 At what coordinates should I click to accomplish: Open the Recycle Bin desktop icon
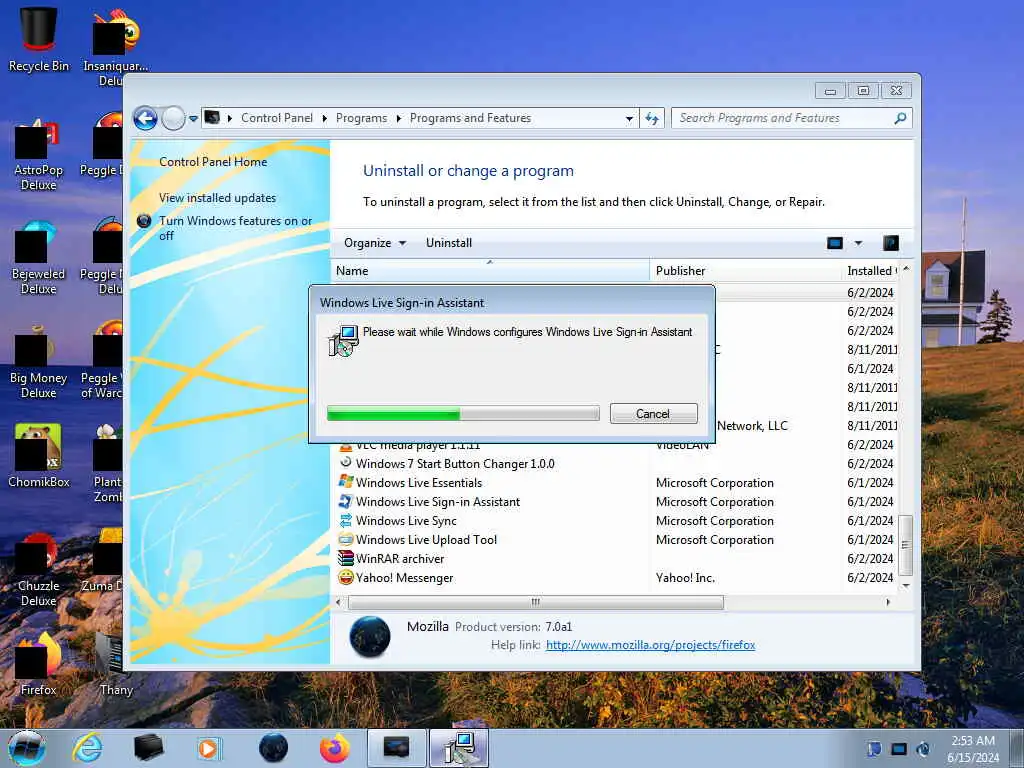click(39, 39)
